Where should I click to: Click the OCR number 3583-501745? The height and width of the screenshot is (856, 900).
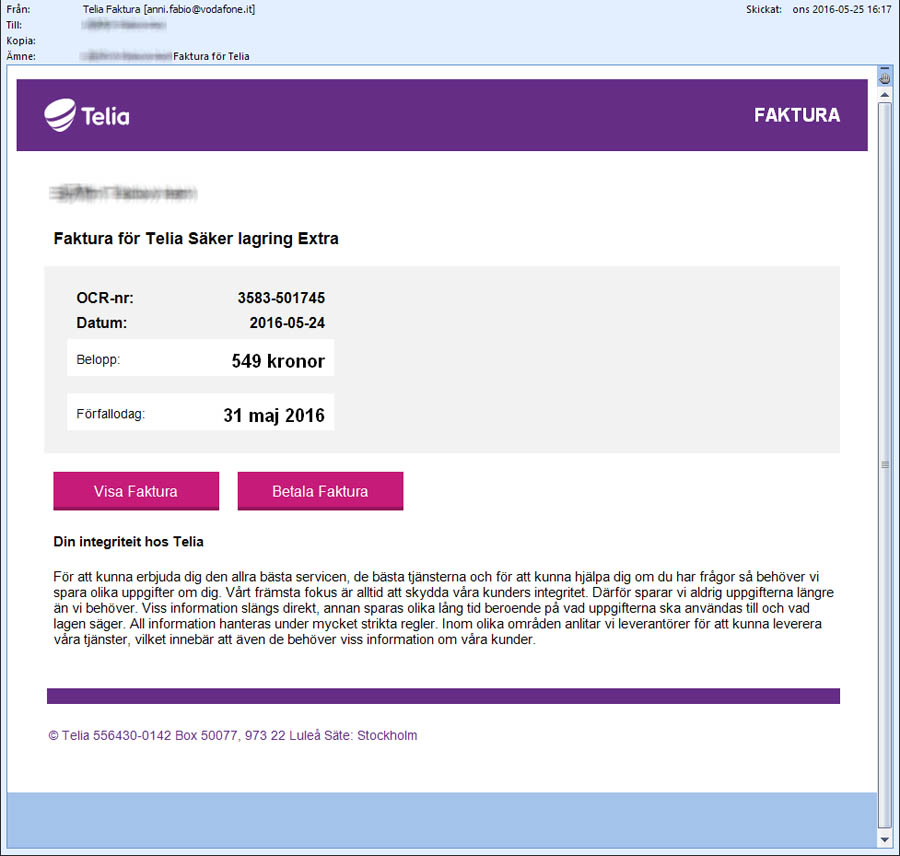(x=281, y=298)
